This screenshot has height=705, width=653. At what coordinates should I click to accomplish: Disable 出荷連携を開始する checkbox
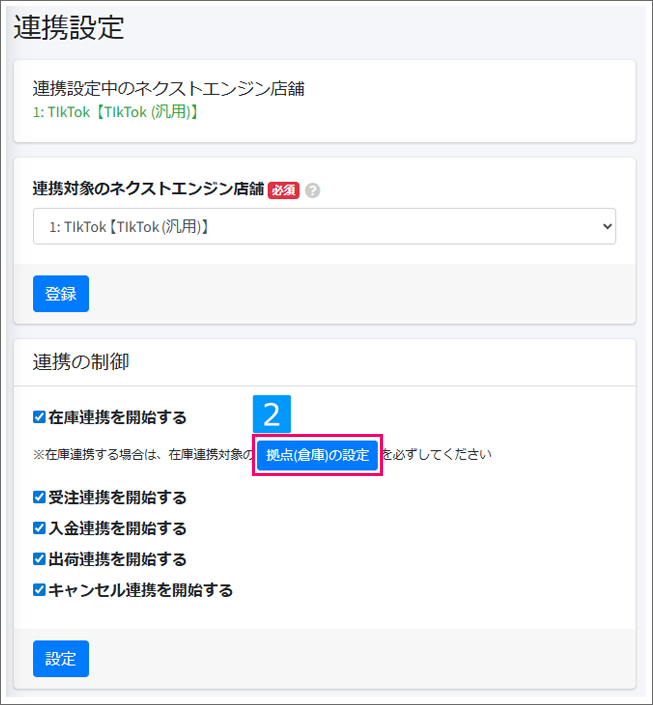[39, 559]
